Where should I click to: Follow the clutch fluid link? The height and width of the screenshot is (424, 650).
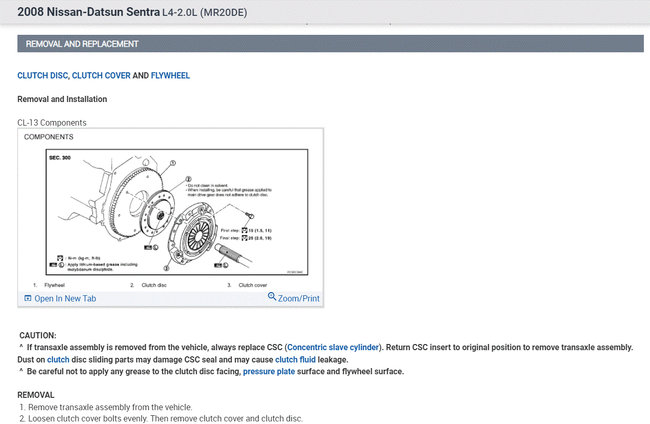point(295,359)
